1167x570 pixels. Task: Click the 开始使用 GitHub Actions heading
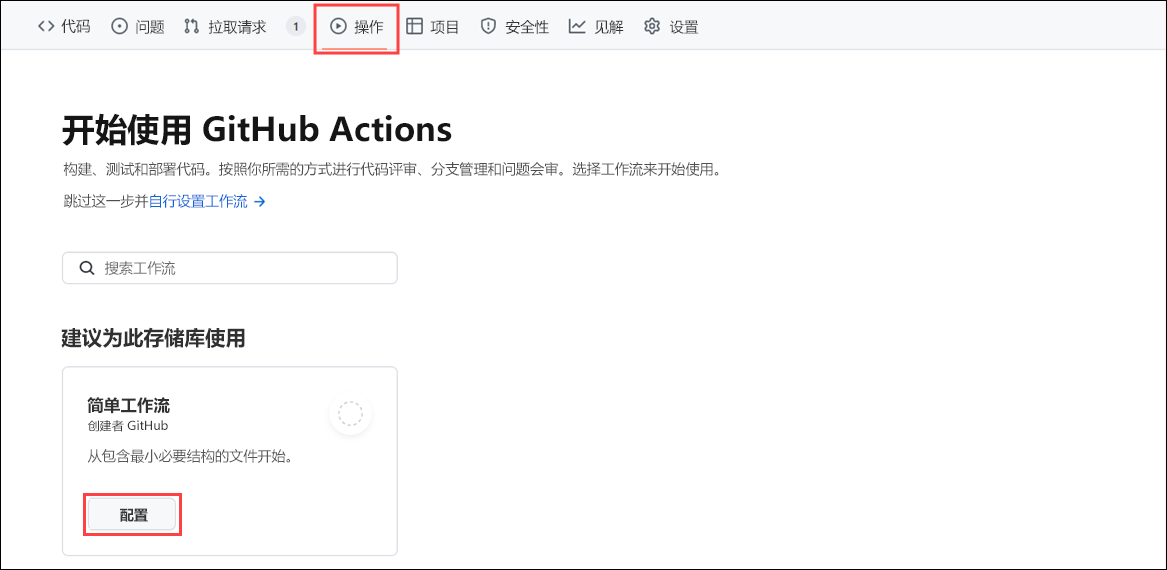pyautogui.click(x=257, y=130)
